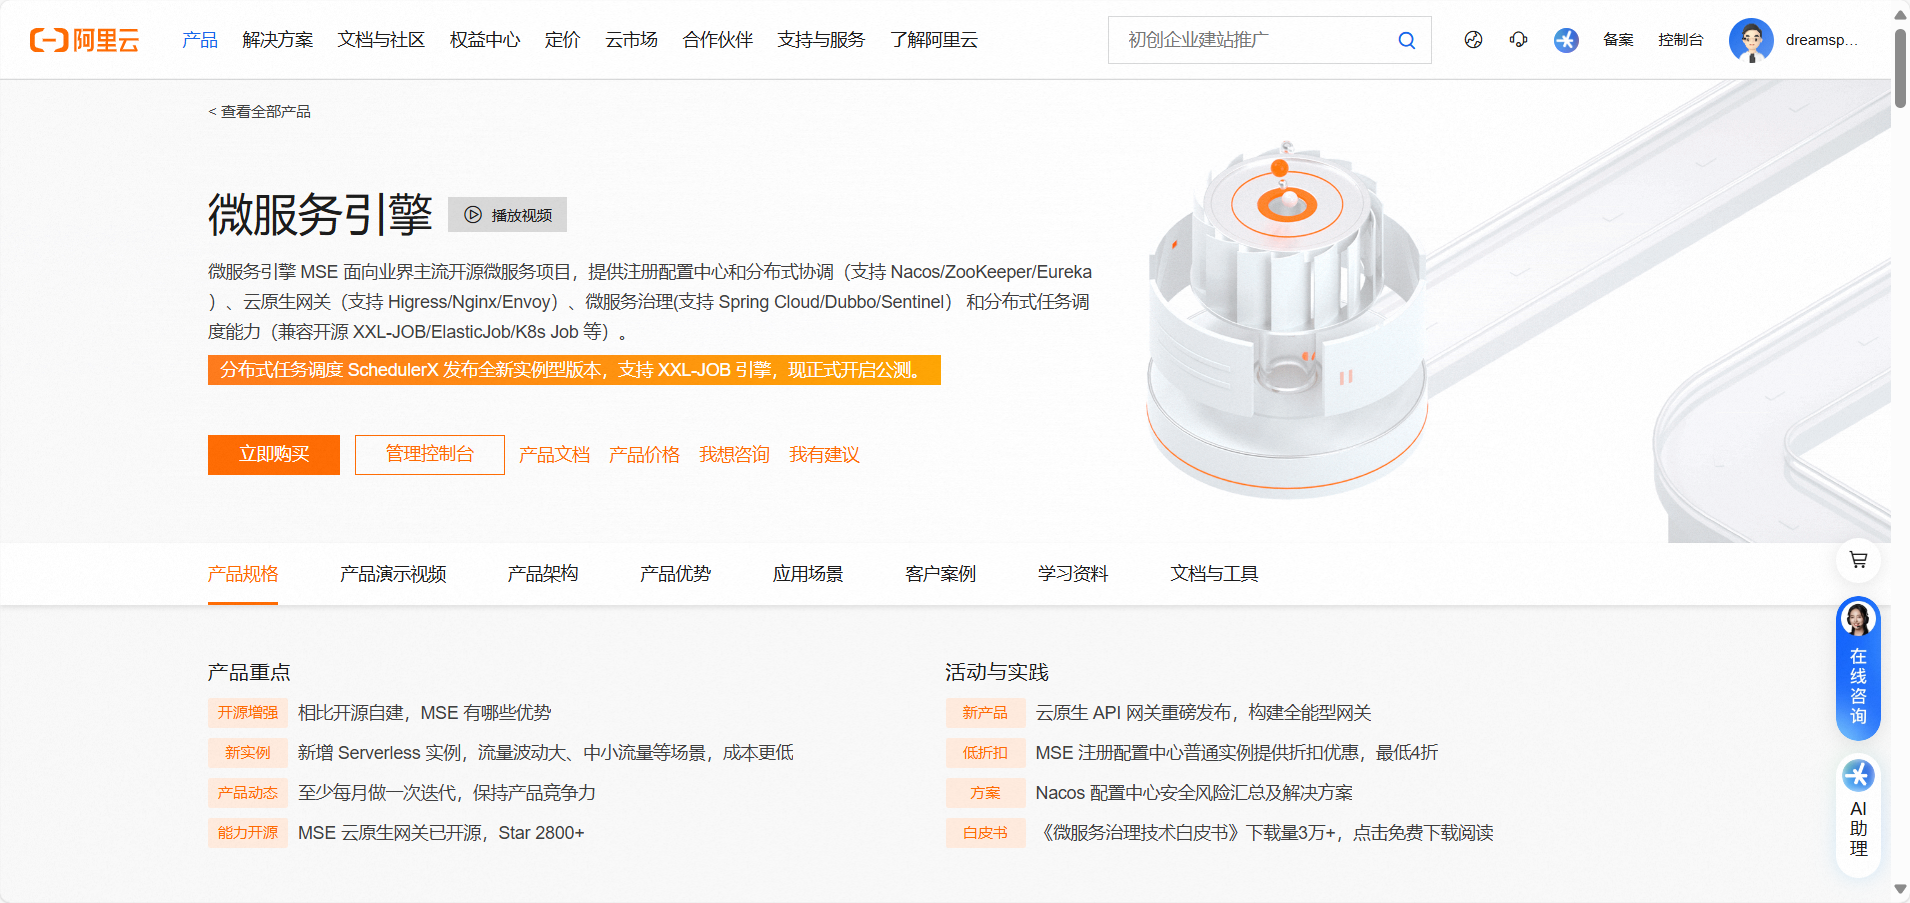The width and height of the screenshot is (1910, 903).
Task: Open the blue AI assistant header icon
Action: pyautogui.click(x=1566, y=40)
